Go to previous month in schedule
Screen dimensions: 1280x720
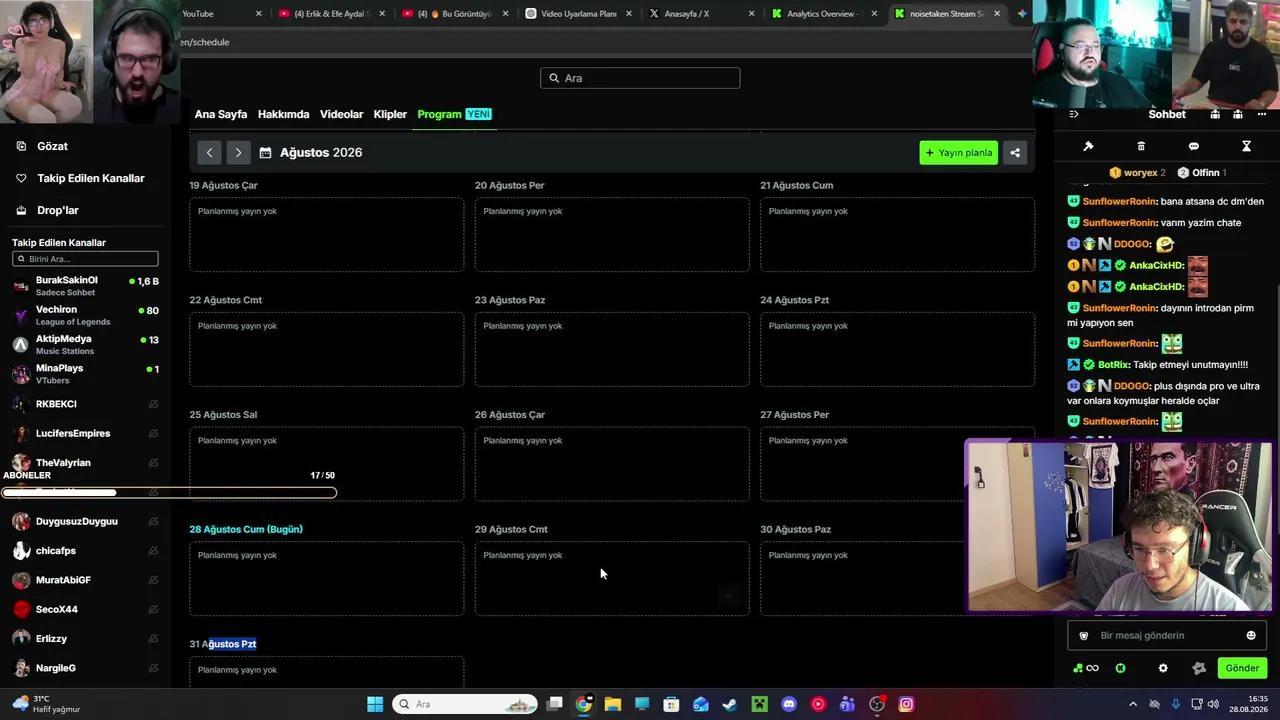[209, 152]
